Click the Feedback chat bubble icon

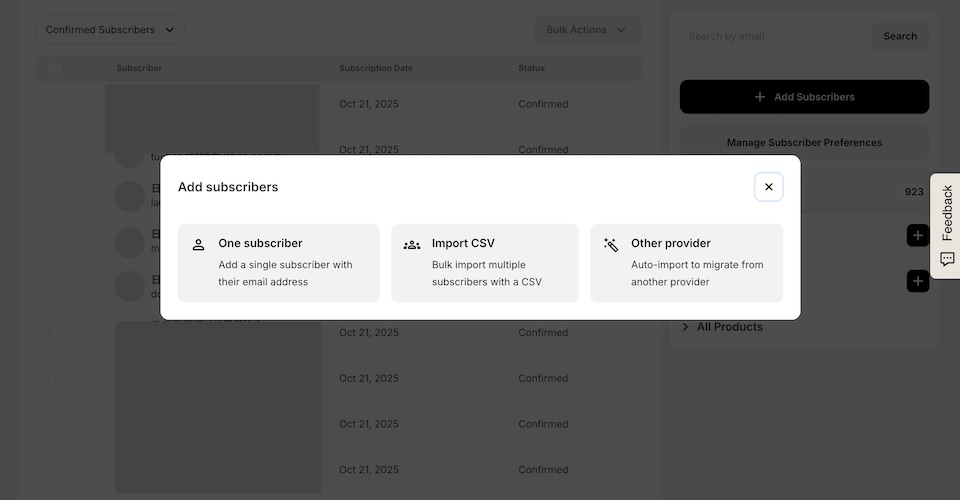[x=947, y=259]
